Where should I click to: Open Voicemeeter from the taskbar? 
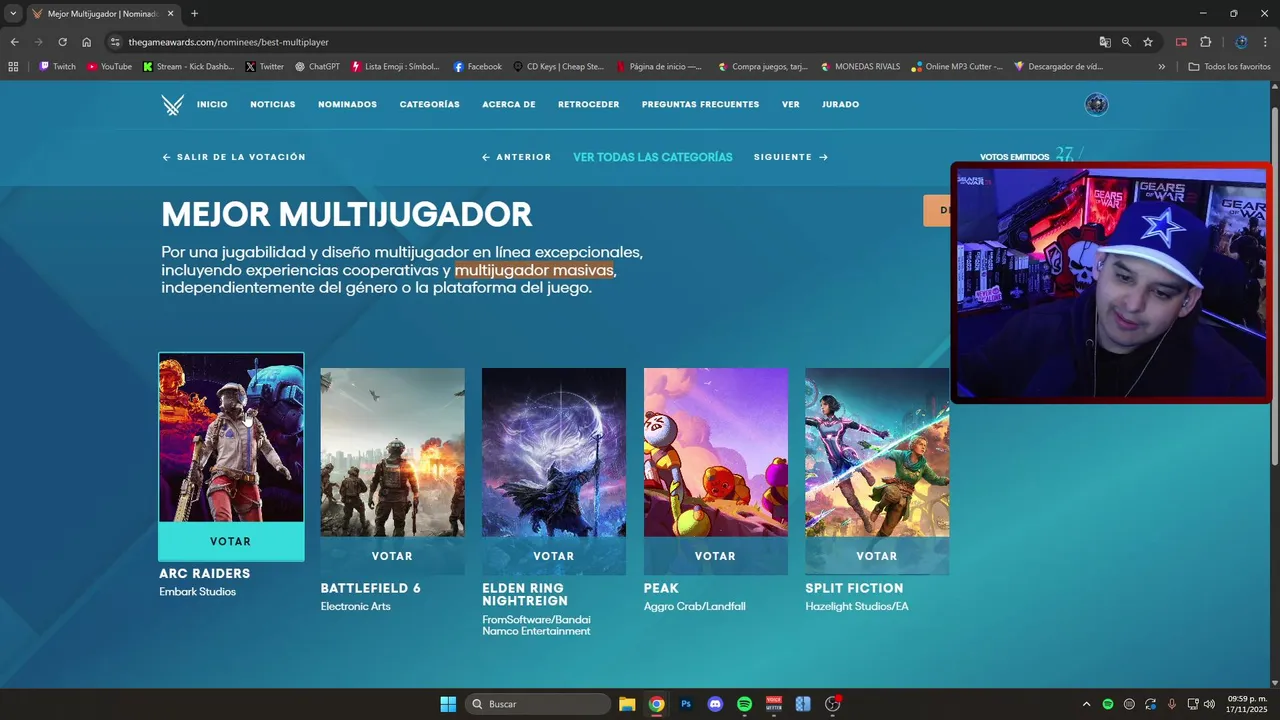(x=773, y=704)
